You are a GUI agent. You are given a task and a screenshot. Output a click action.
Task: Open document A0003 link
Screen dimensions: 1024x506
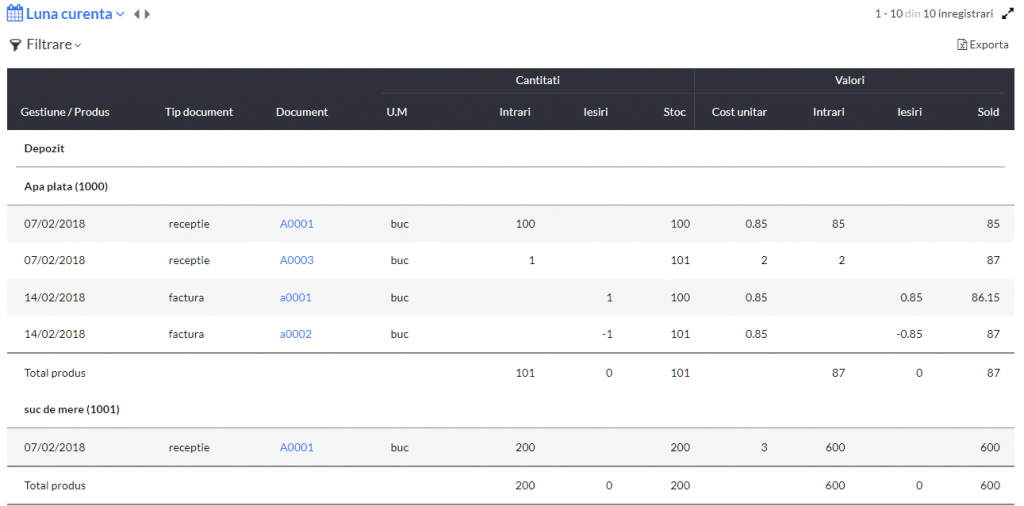[296, 261]
